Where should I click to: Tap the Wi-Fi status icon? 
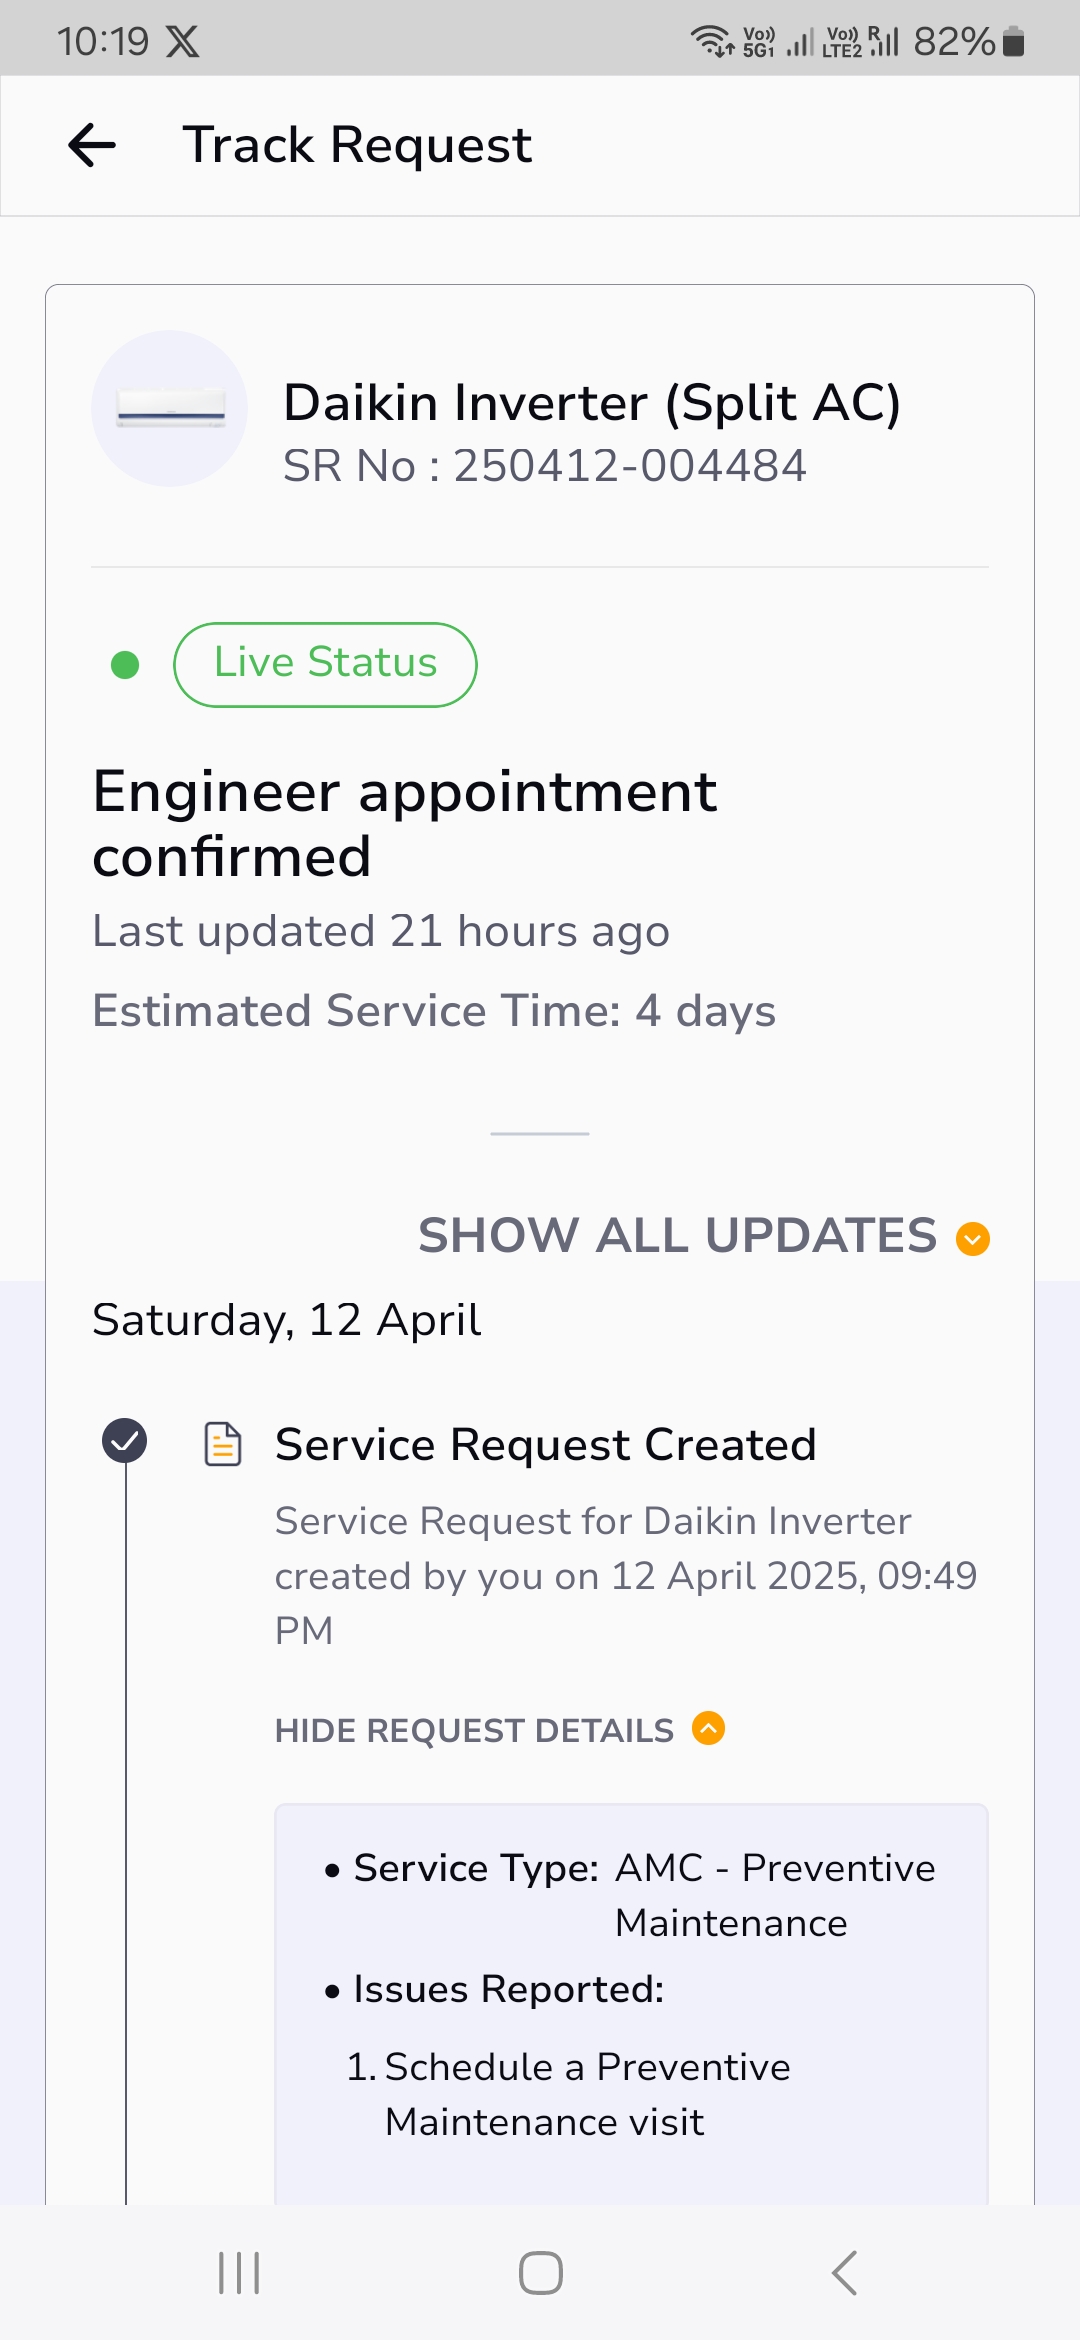(711, 41)
